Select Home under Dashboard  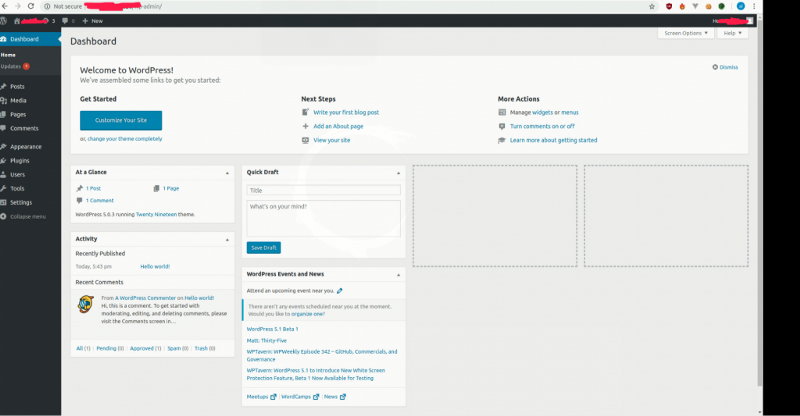pos(8,55)
